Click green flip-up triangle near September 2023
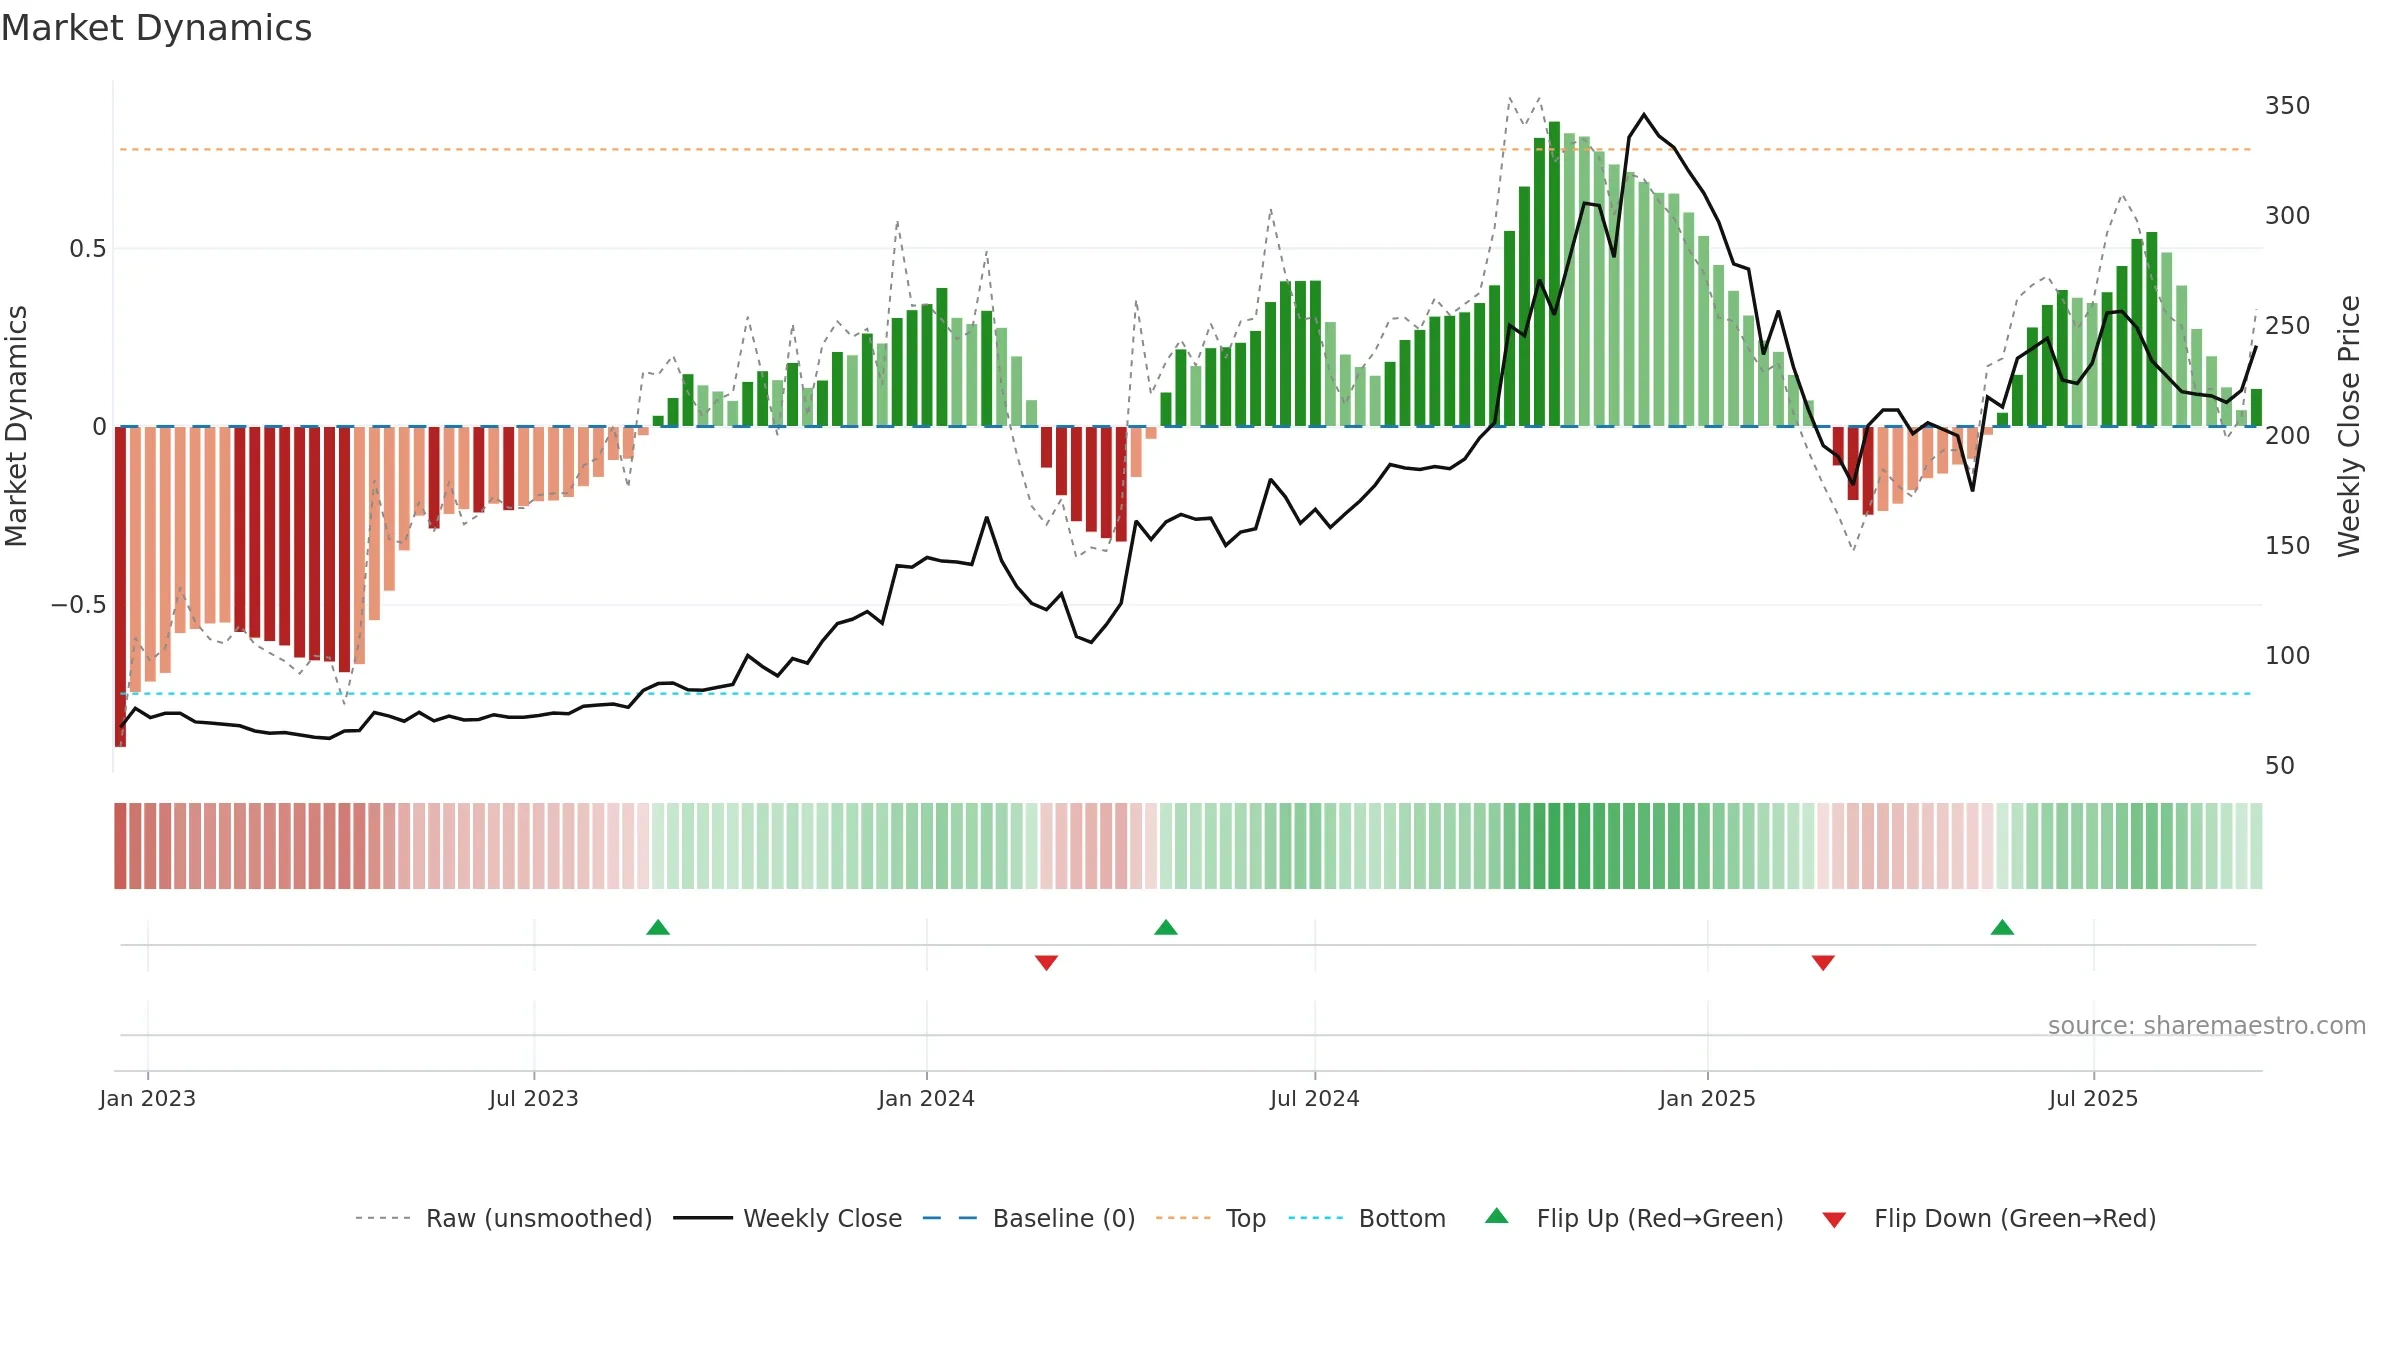2400x1350 pixels. coord(658,928)
